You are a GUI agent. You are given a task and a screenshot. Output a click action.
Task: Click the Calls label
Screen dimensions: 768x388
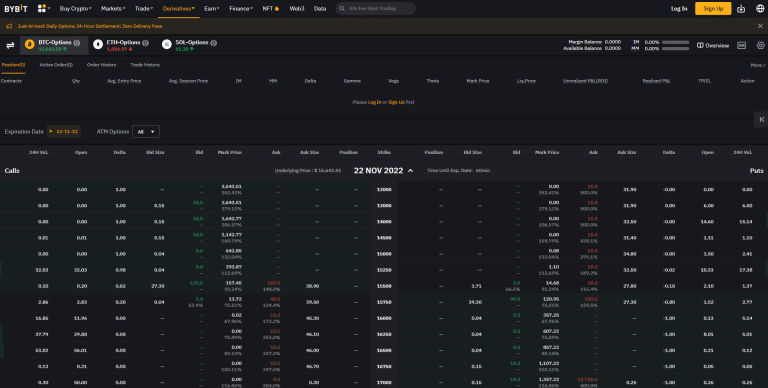[12, 170]
